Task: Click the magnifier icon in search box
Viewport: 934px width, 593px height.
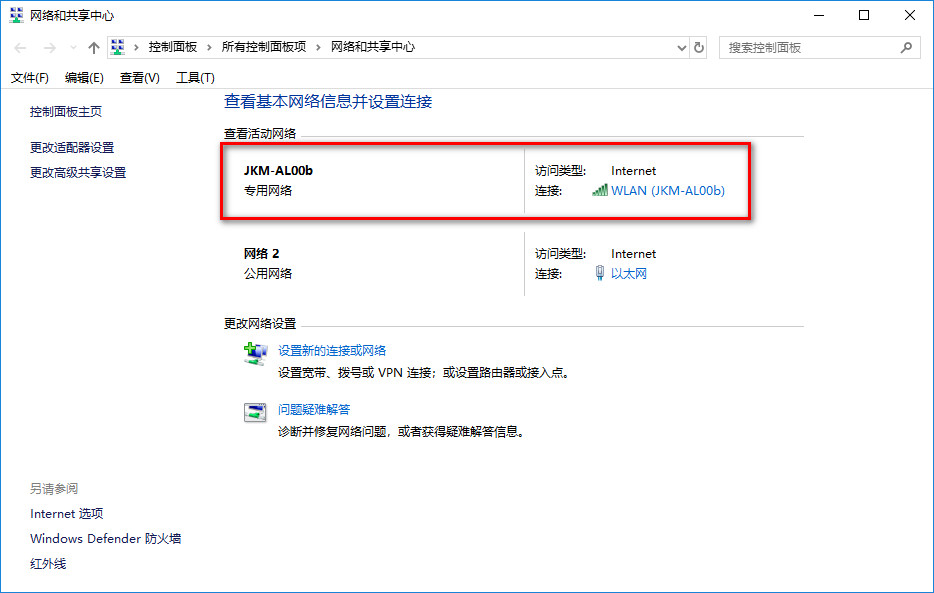Action: pyautogui.click(x=905, y=46)
